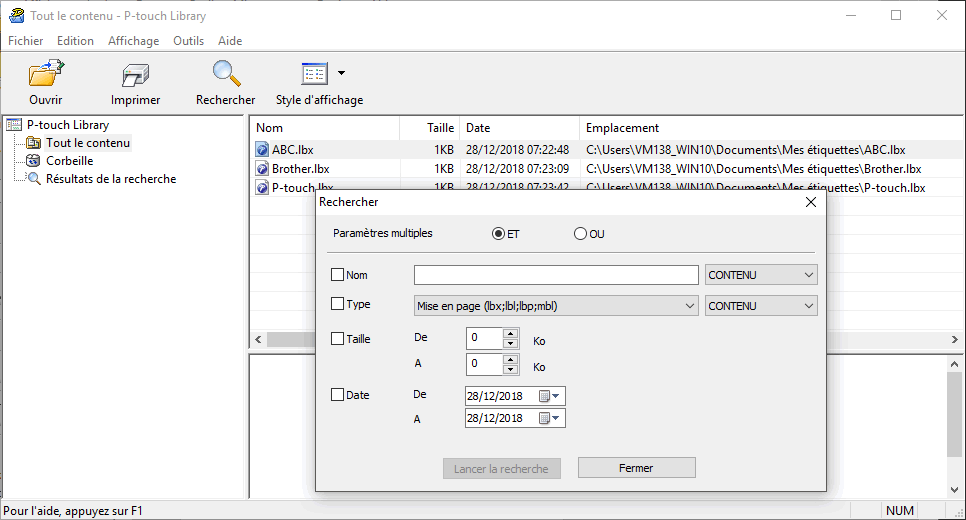Click the P-touch Library app icon in title bar
This screenshot has width=966, height=520.
(17, 15)
